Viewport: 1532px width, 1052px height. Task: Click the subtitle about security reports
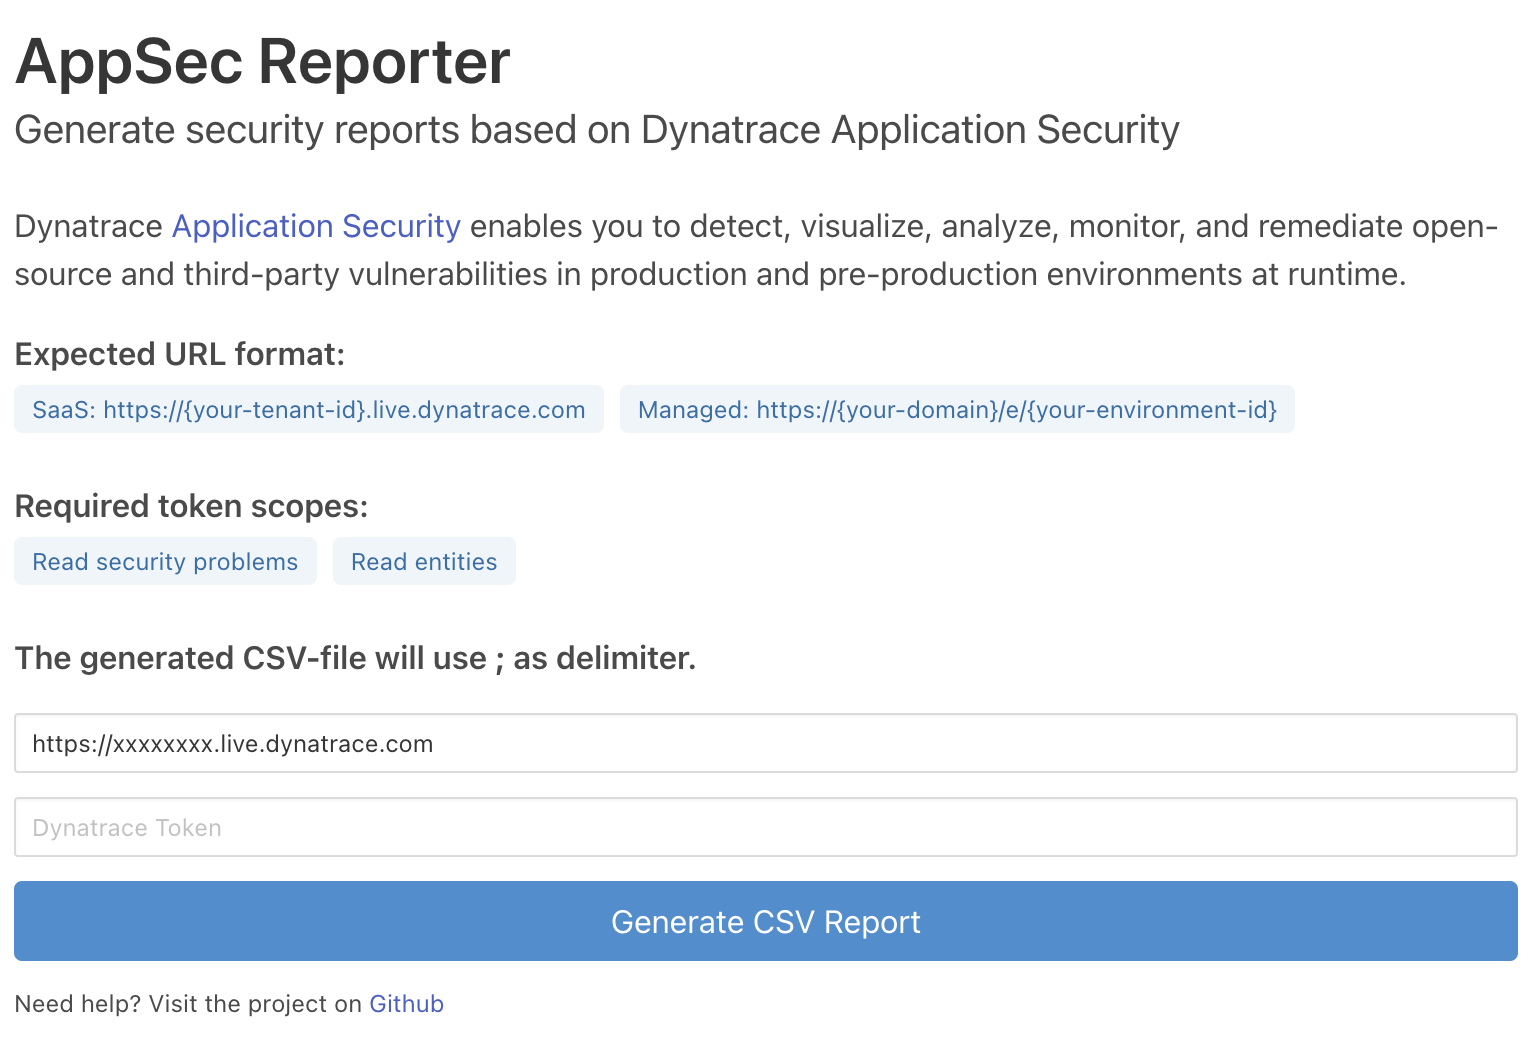point(597,129)
